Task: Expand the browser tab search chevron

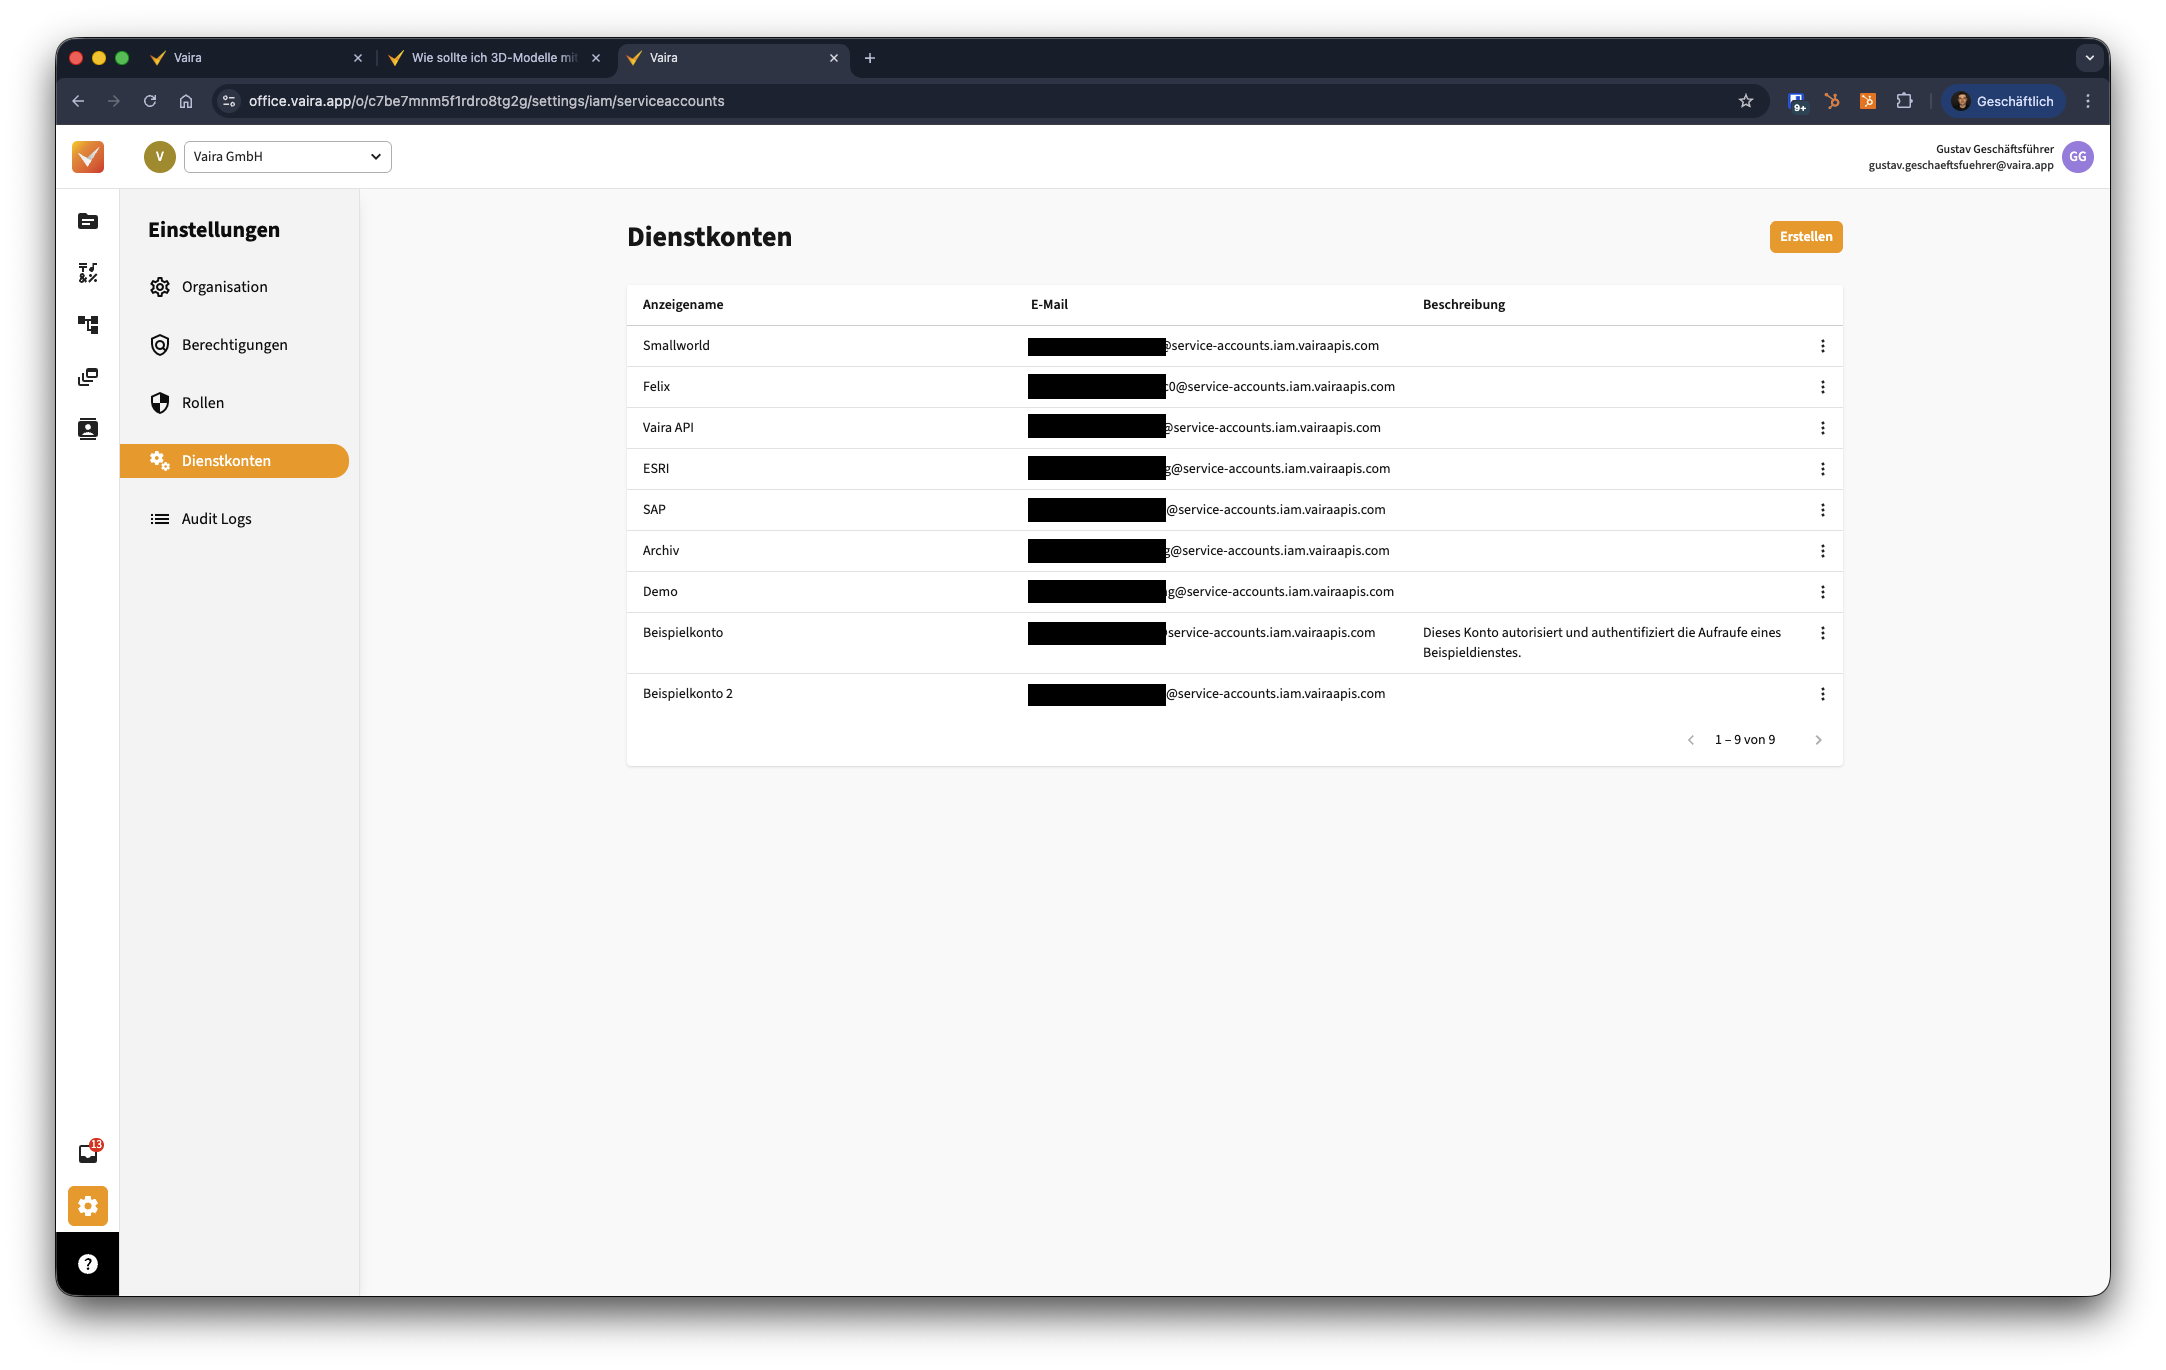Action: click(x=2089, y=58)
